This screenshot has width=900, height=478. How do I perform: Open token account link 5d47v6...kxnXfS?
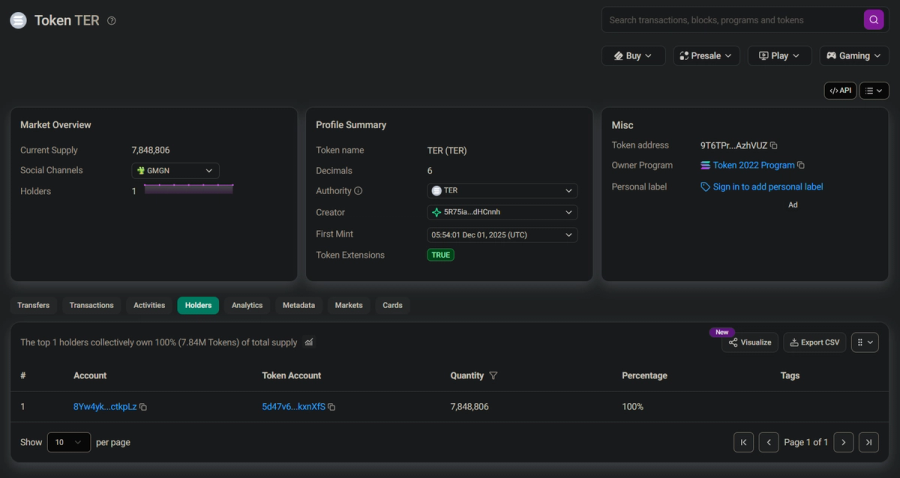pyautogui.click(x=293, y=407)
